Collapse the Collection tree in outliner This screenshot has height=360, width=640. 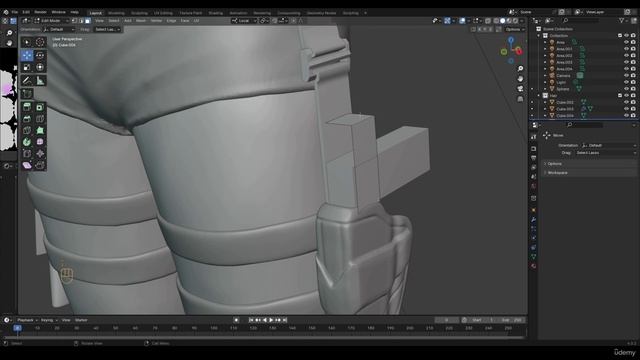[539, 36]
